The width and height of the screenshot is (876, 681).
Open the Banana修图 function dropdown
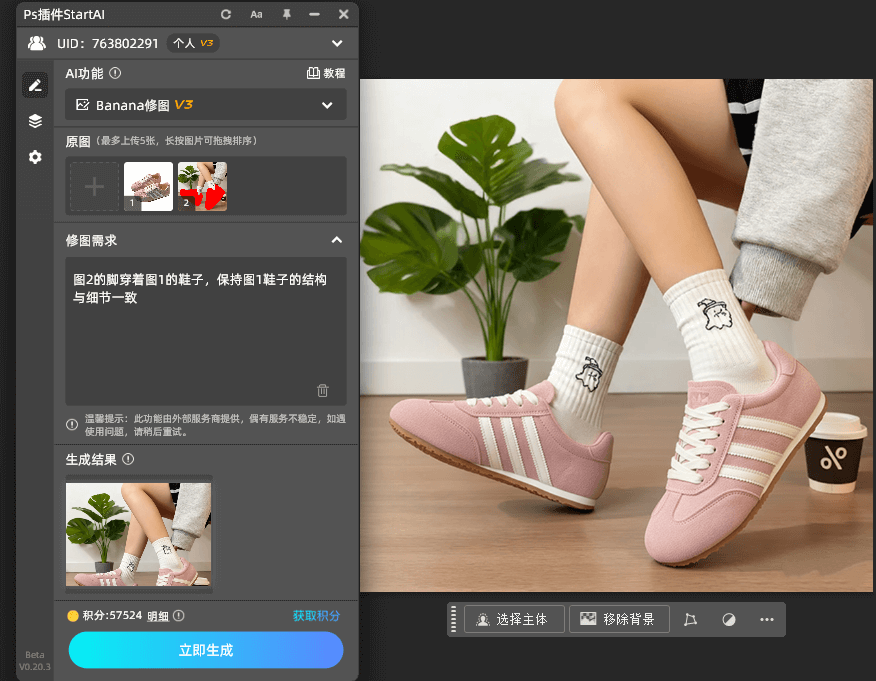point(206,105)
